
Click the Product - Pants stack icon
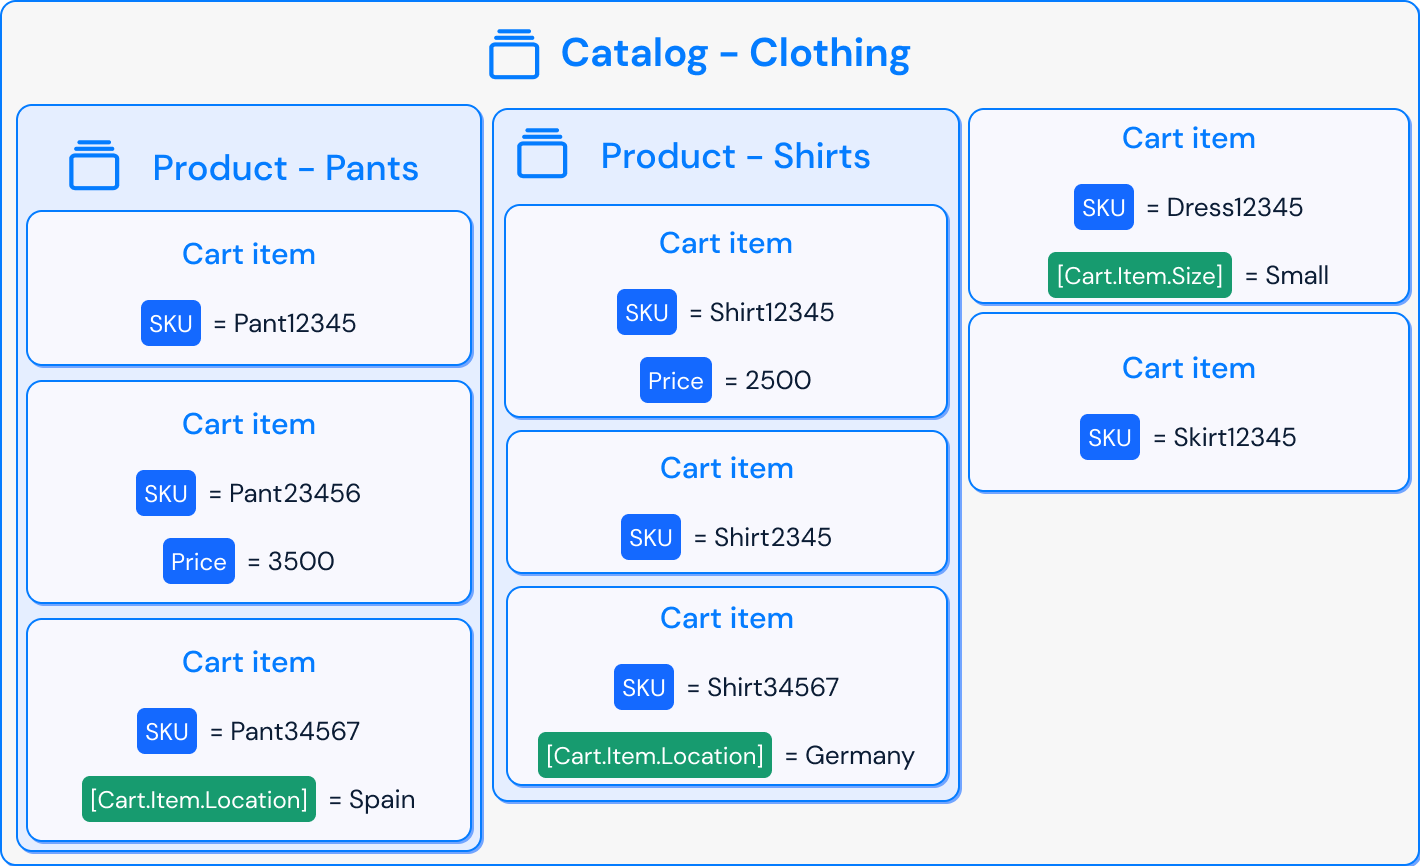(x=94, y=165)
